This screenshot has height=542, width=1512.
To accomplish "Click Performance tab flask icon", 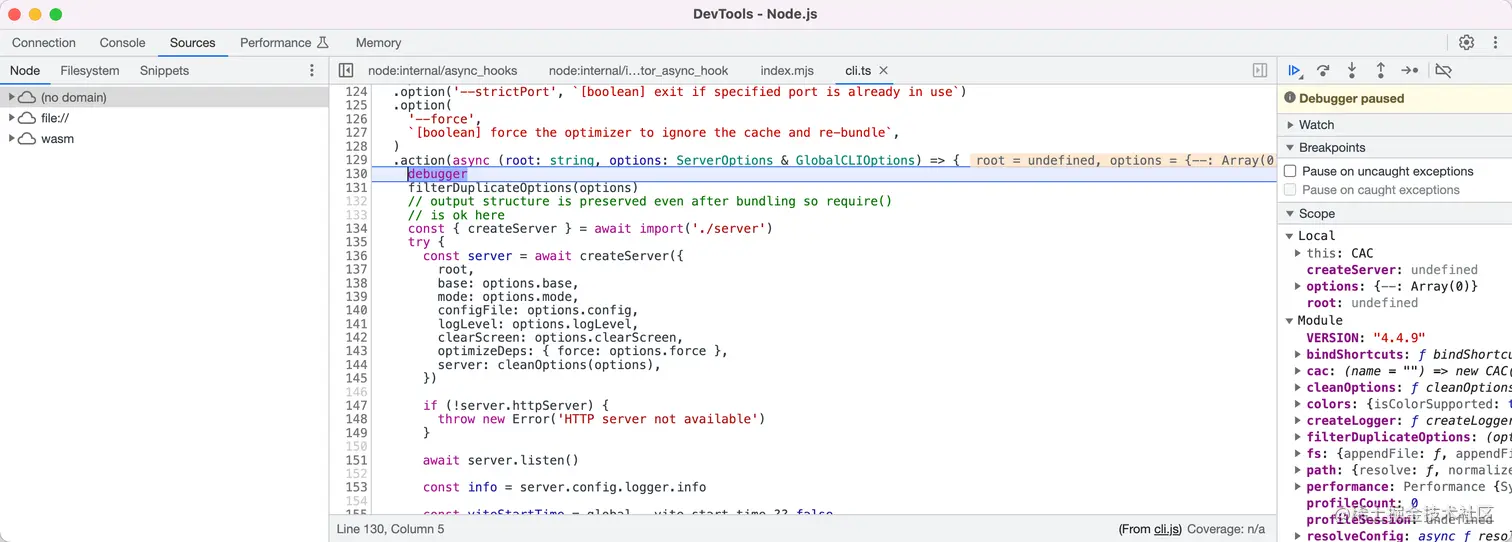I will (x=323, y=43).
